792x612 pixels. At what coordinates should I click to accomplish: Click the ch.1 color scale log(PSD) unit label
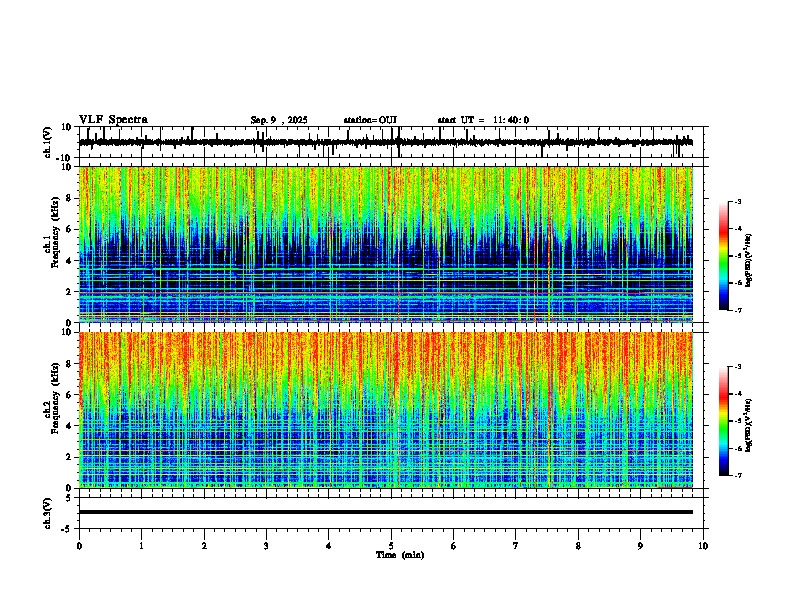coord(749,260)
